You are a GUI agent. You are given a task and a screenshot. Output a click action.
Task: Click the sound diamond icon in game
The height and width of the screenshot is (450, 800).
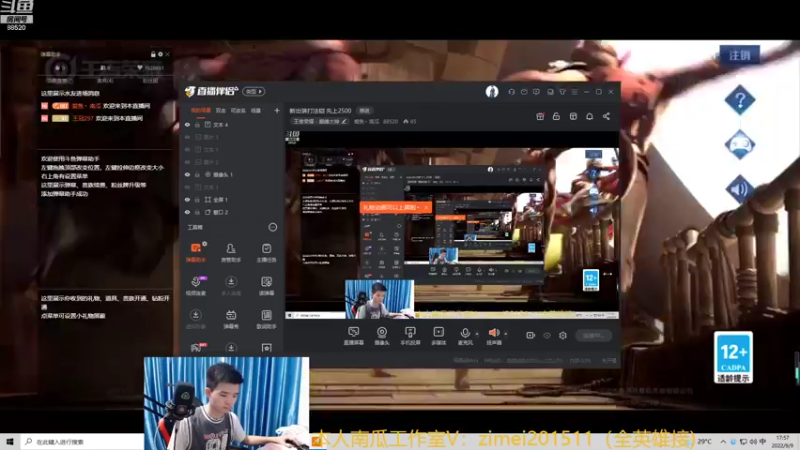[x=740, y=189]
